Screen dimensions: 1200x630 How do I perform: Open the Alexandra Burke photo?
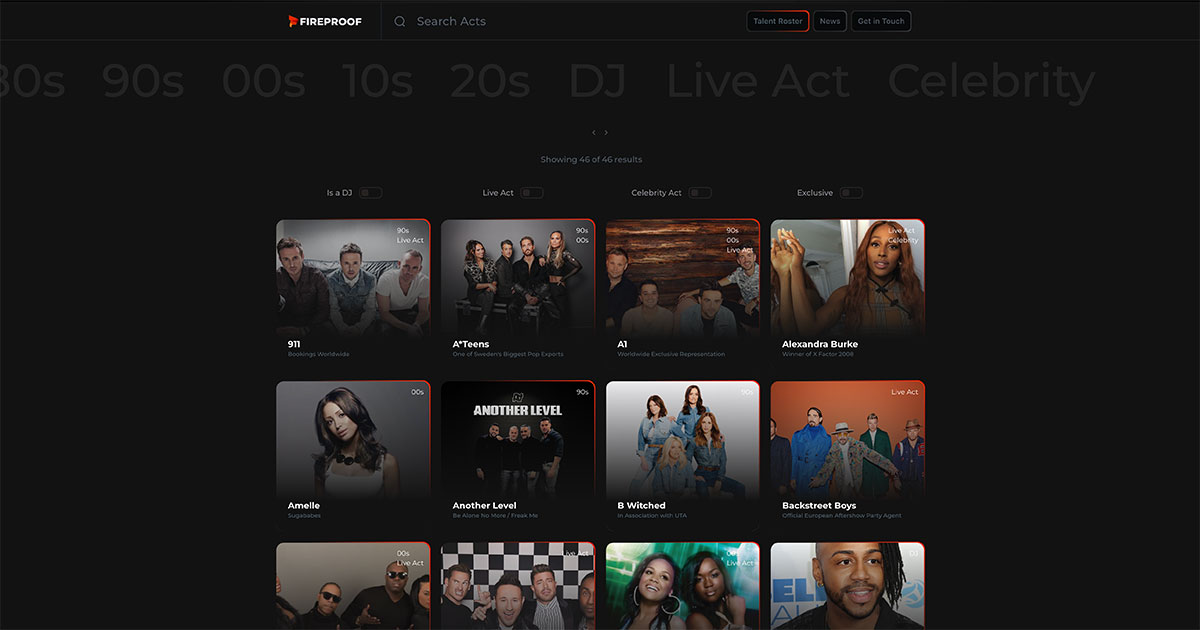(848, 277)
